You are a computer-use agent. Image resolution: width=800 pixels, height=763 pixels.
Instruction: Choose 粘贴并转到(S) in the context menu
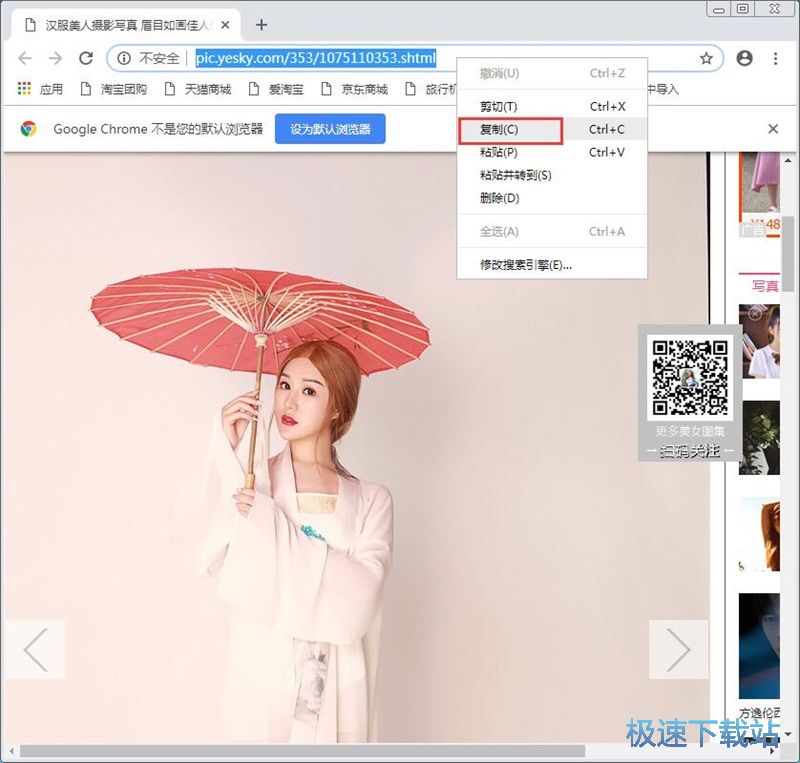pos(516,175)
